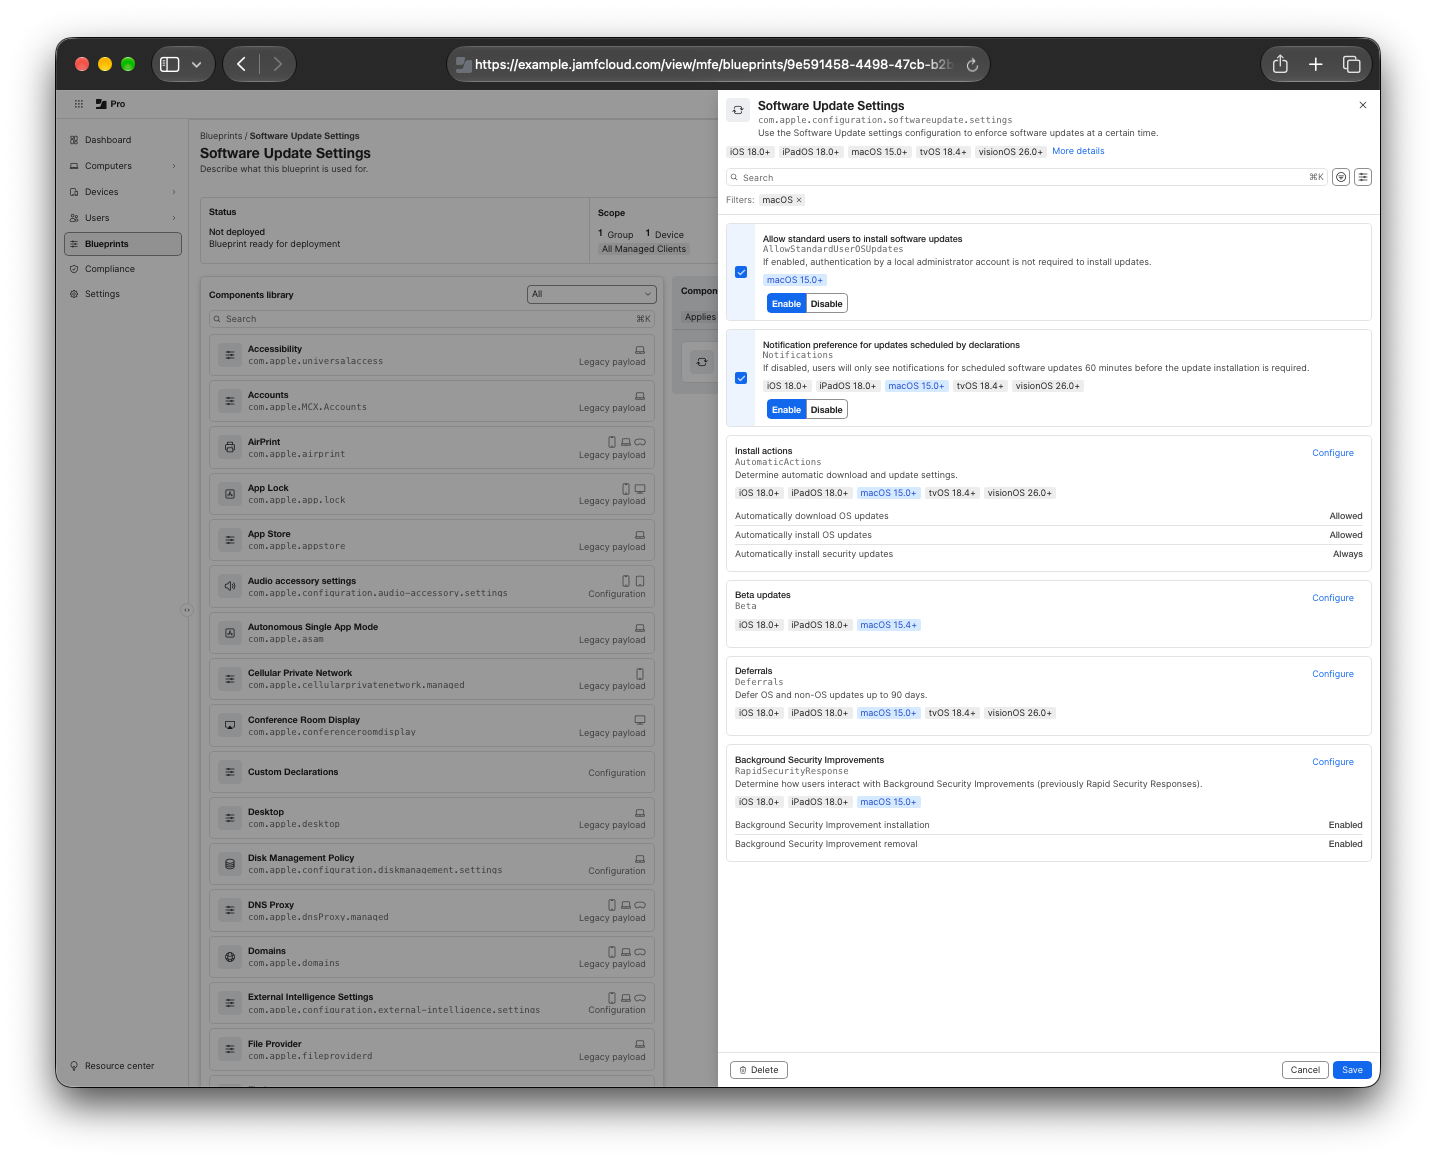Enable Notification preference for scheduled updates
Viewport: 1436px width, 1161px height.
[786, 410]
